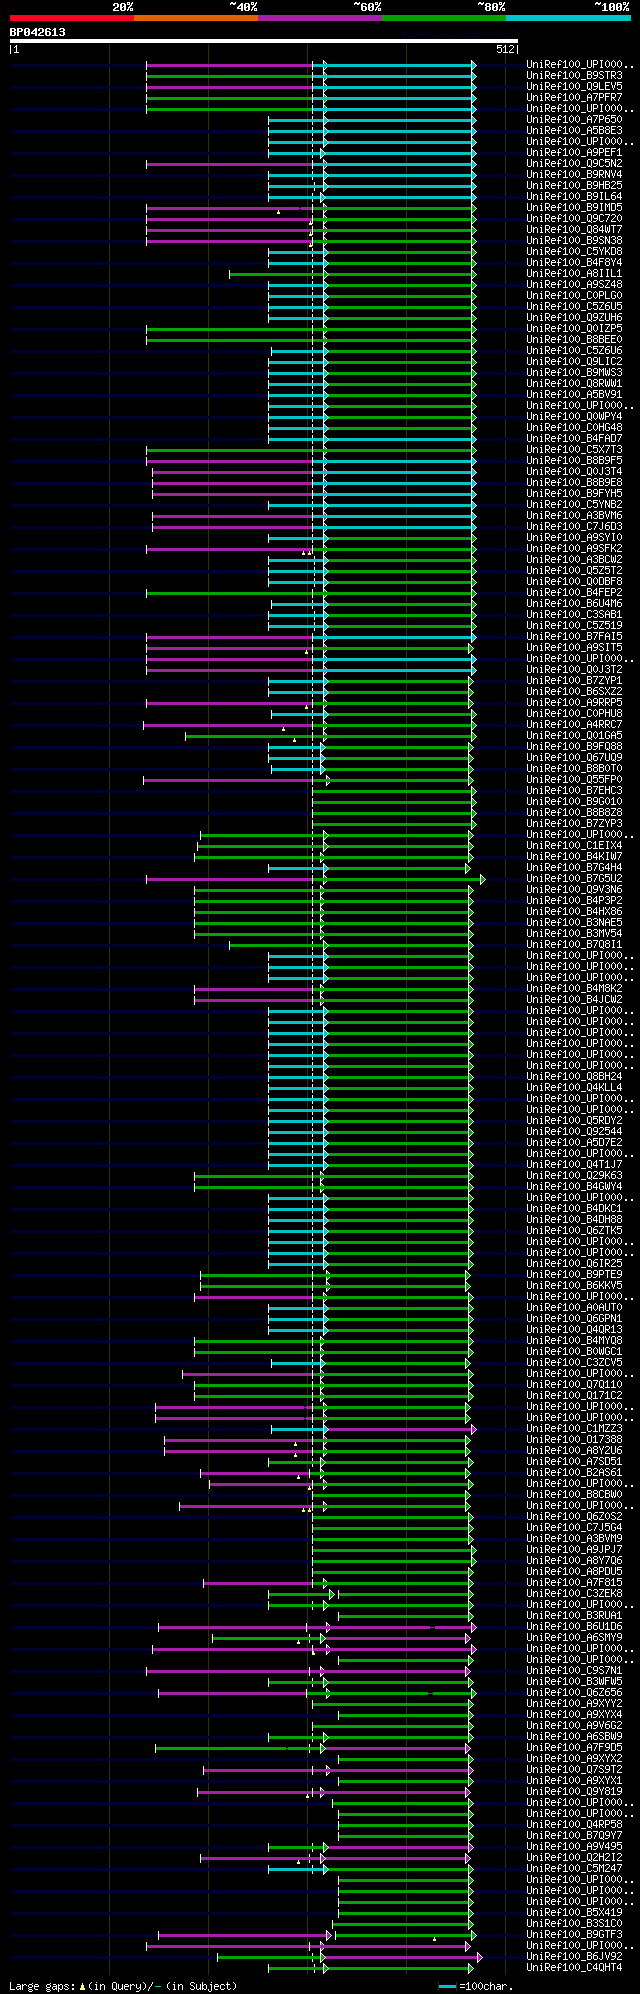Select hit UniRef100_Q9Y819
The height and width of the screenshot is (1994, 640).
574,1792
